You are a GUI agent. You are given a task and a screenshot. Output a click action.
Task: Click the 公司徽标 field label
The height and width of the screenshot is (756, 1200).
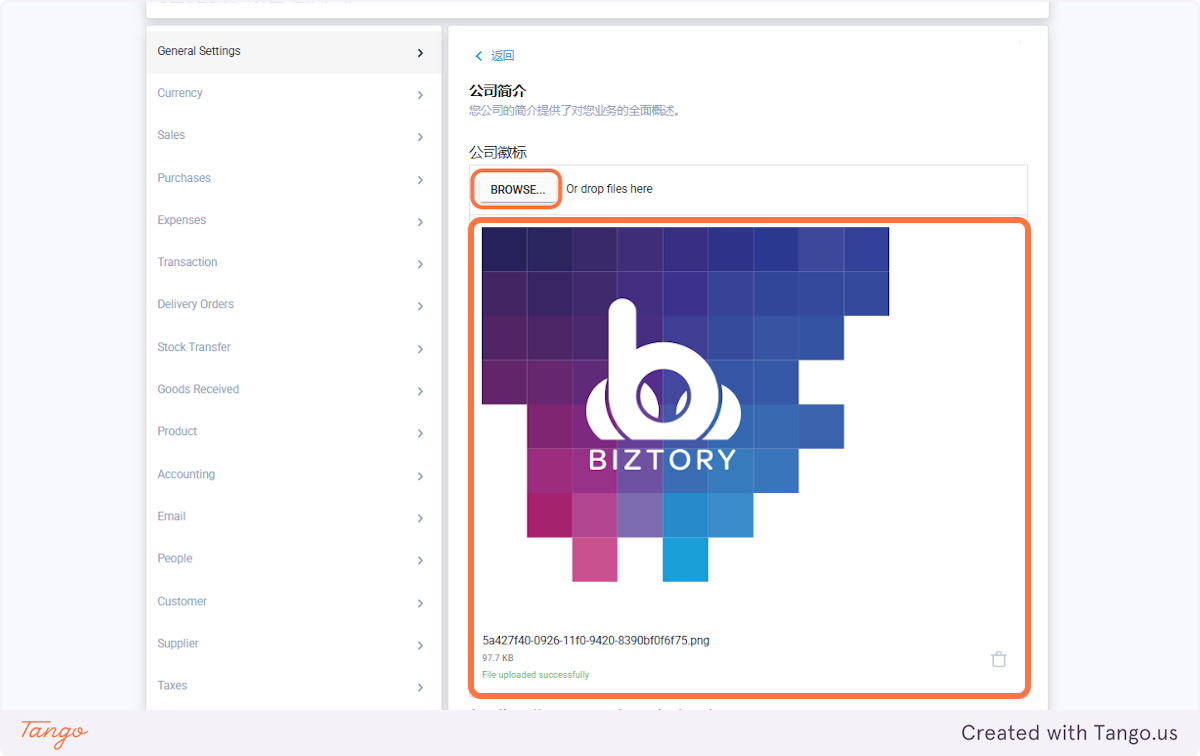click(x=497, y=152)
